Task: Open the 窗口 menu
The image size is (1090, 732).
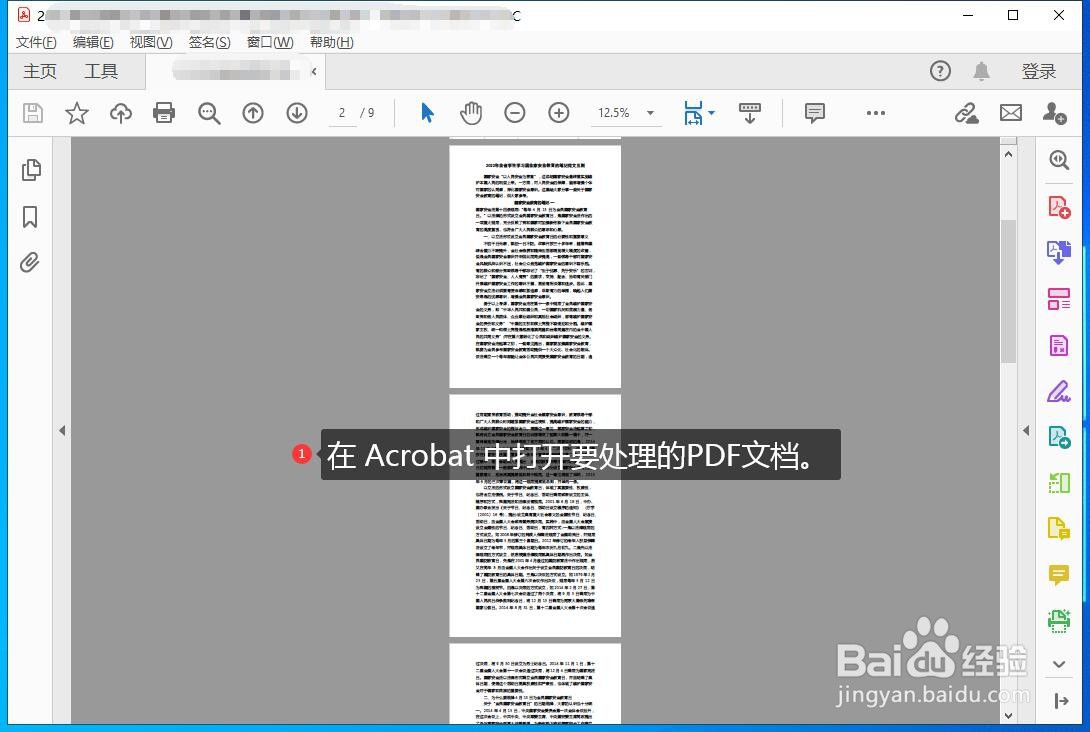Action: (270, 42)
